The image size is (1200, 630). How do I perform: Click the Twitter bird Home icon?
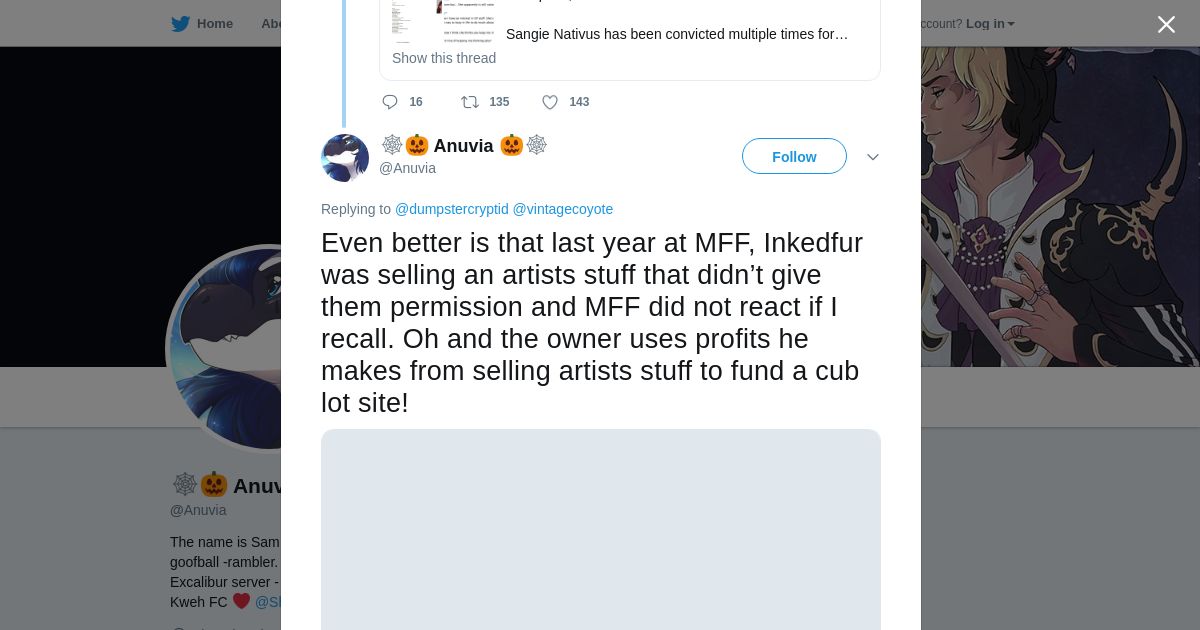click(181, 24)
